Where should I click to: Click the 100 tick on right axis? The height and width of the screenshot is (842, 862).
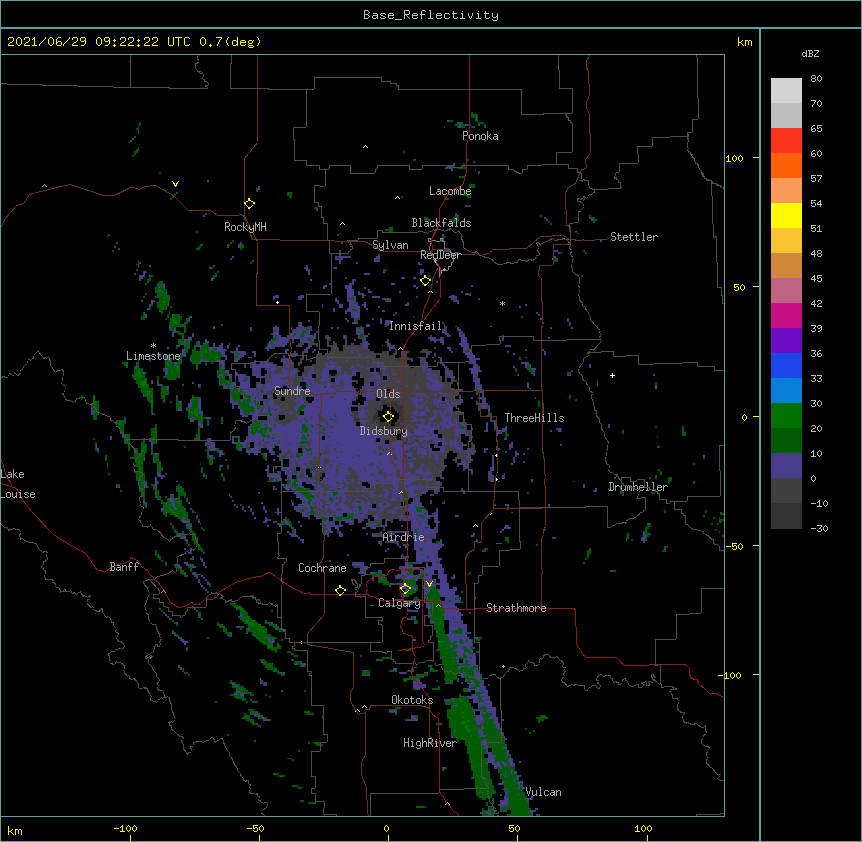point(734,158)
